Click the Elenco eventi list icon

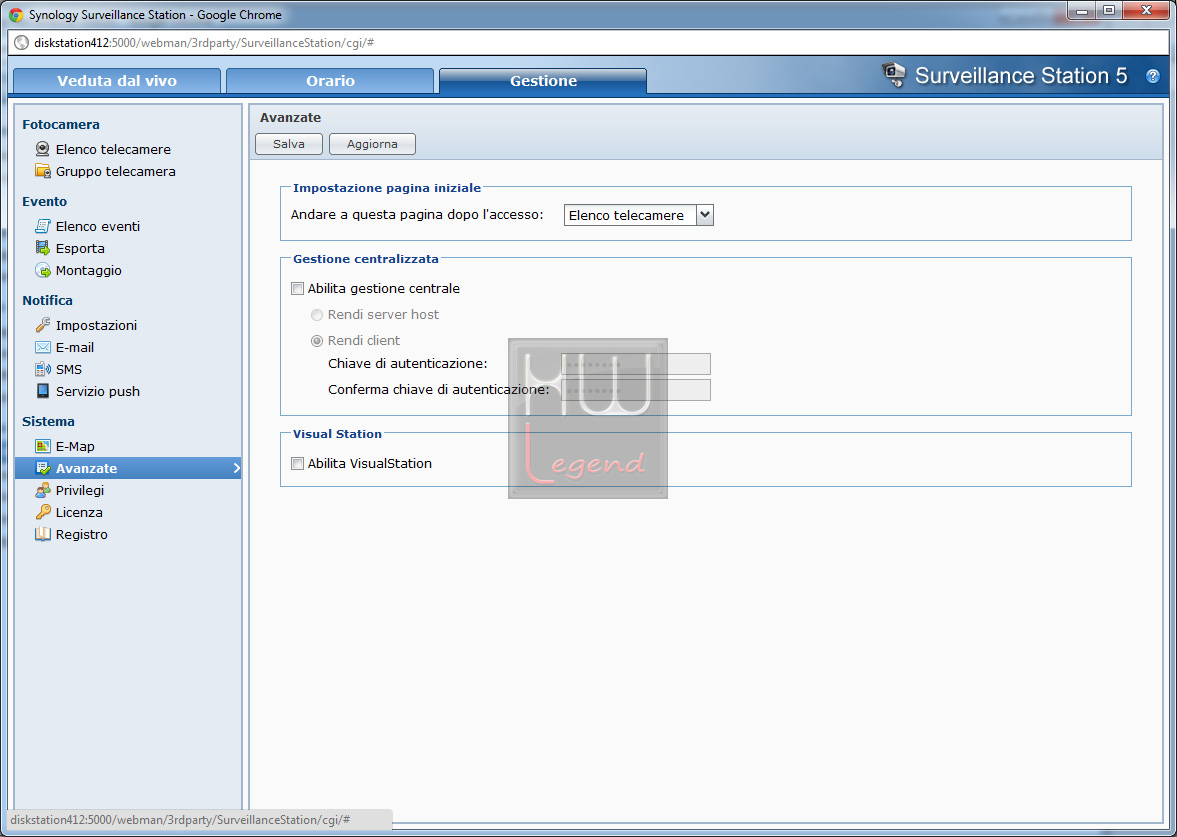tap(43, 226)
